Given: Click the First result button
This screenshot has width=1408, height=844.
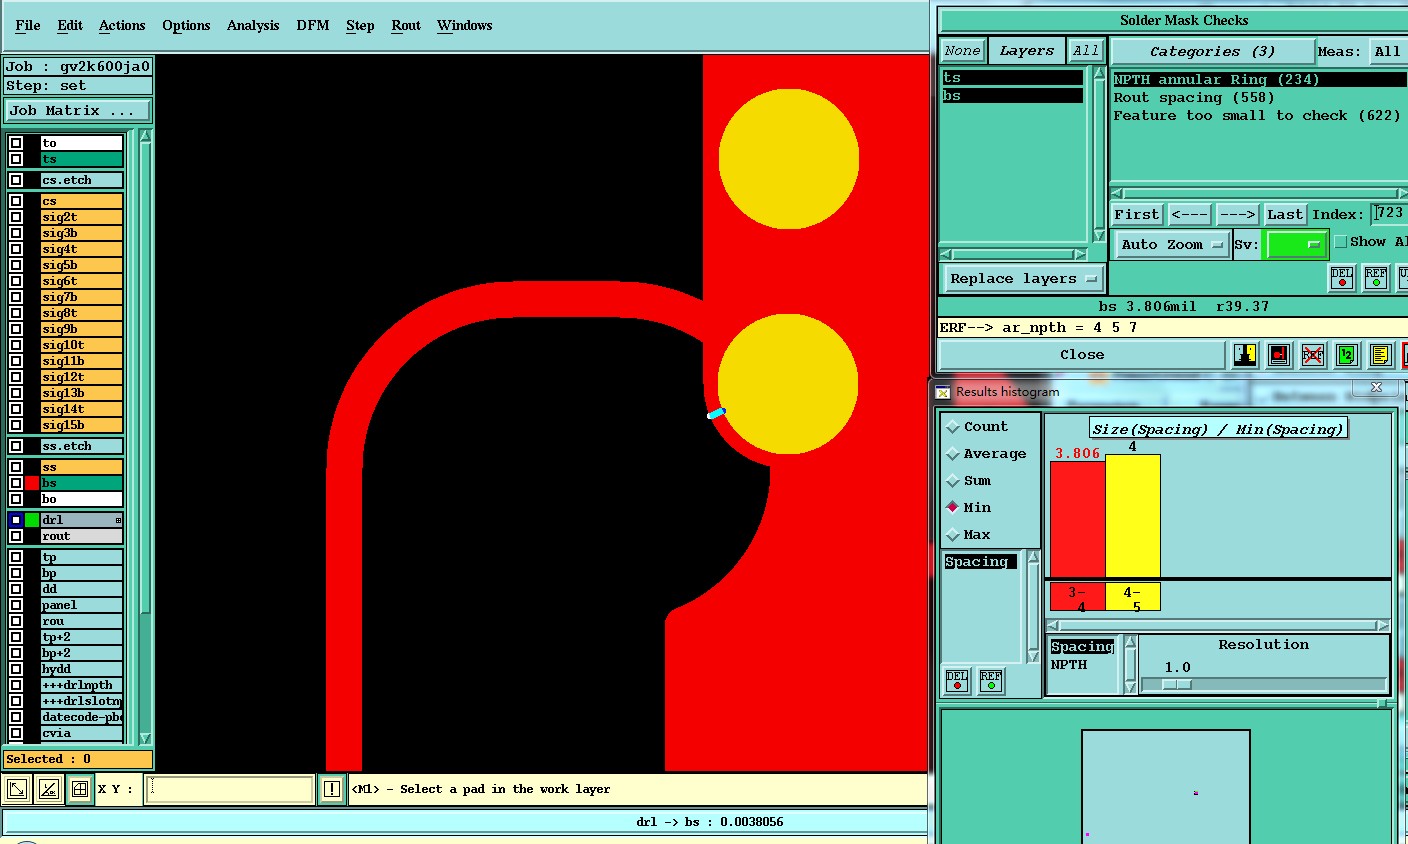Looking at the screenshot, I should click(x=1137, y=214).
